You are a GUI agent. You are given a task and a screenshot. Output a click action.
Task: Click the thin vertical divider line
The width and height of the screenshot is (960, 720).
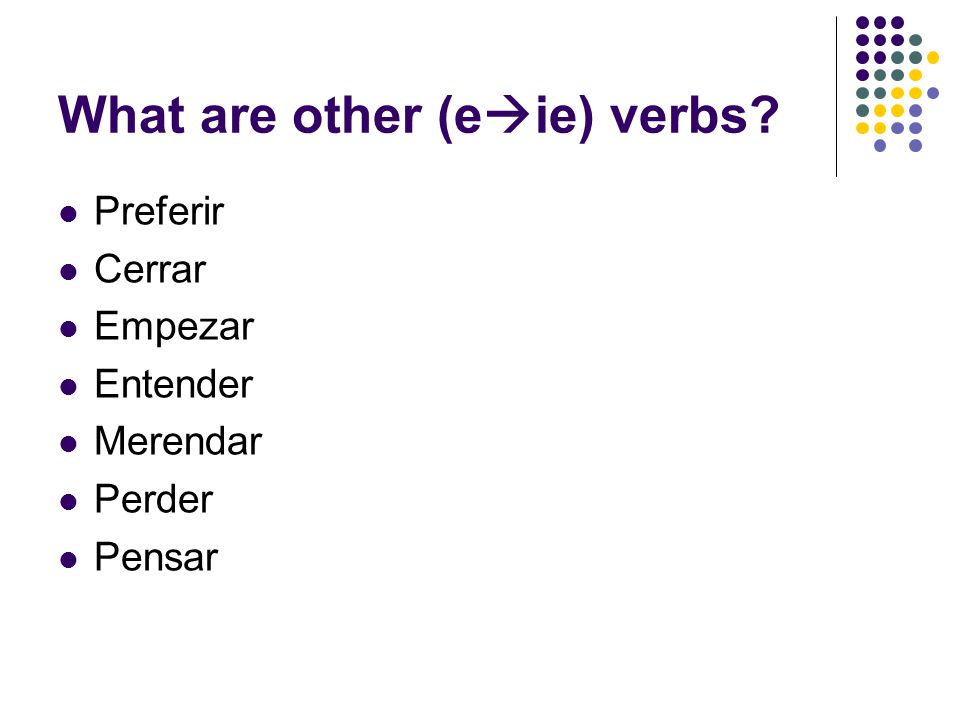(836, 97)
